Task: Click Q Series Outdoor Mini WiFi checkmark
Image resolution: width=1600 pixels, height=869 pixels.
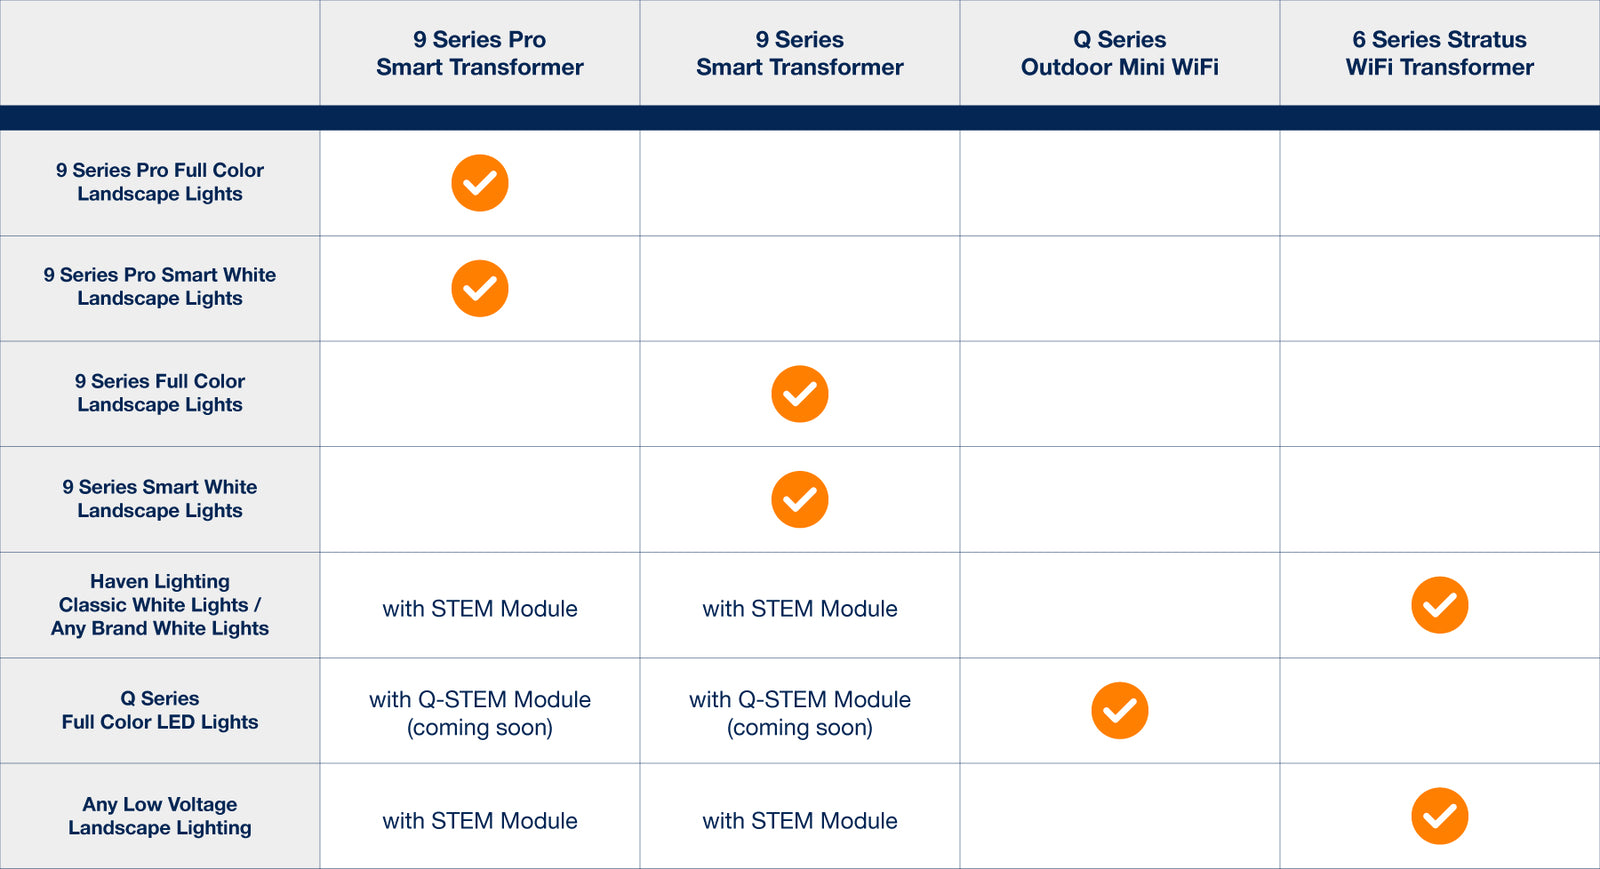Action: click(x=1120, y=711)
